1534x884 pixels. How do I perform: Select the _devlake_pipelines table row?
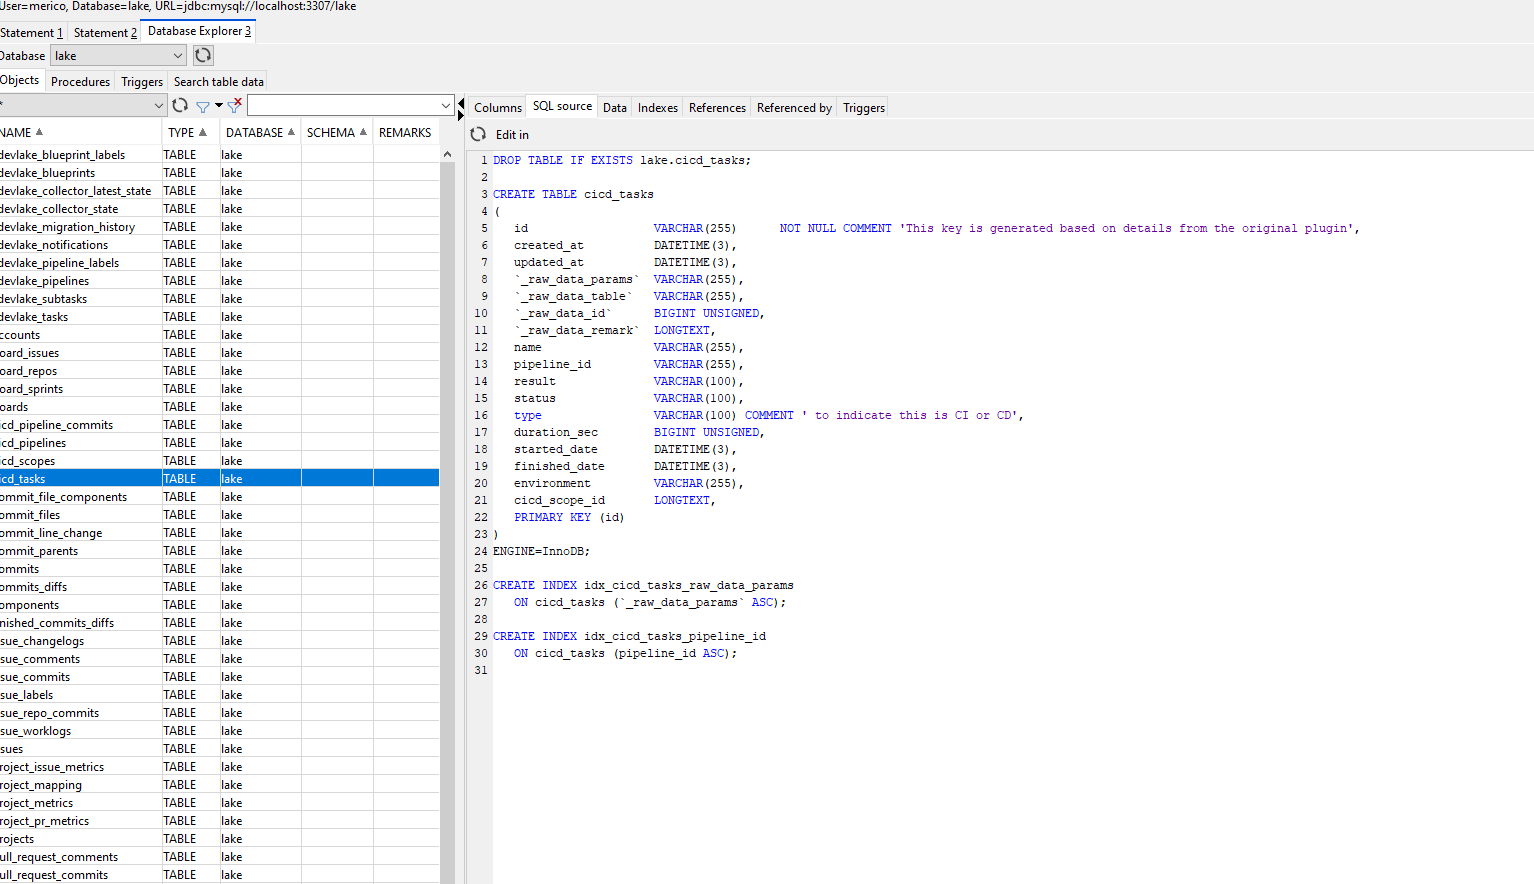(219, 280)
